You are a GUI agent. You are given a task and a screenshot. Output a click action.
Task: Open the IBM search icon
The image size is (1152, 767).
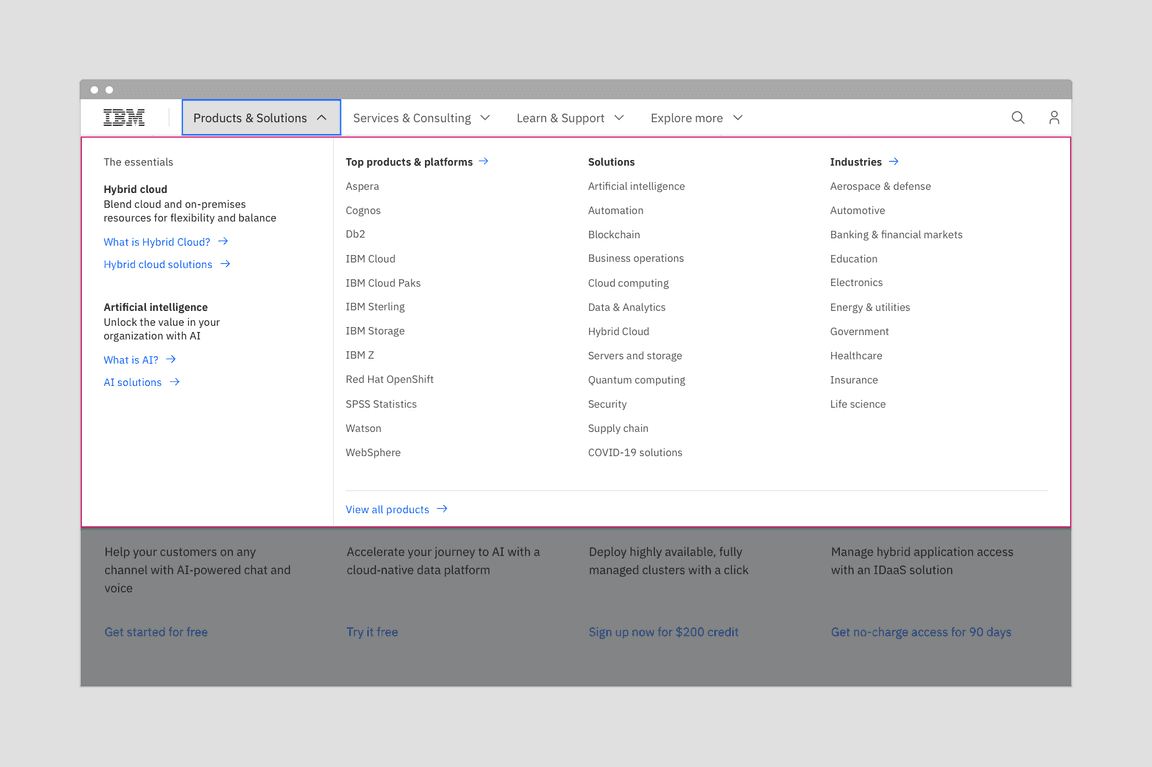pos(1018,118)
